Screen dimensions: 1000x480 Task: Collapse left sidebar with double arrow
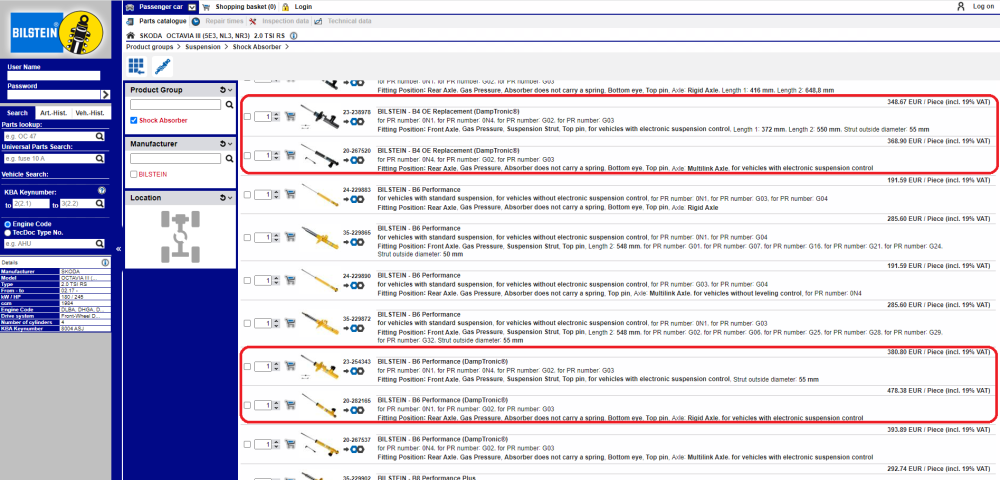tap(118, 249)
